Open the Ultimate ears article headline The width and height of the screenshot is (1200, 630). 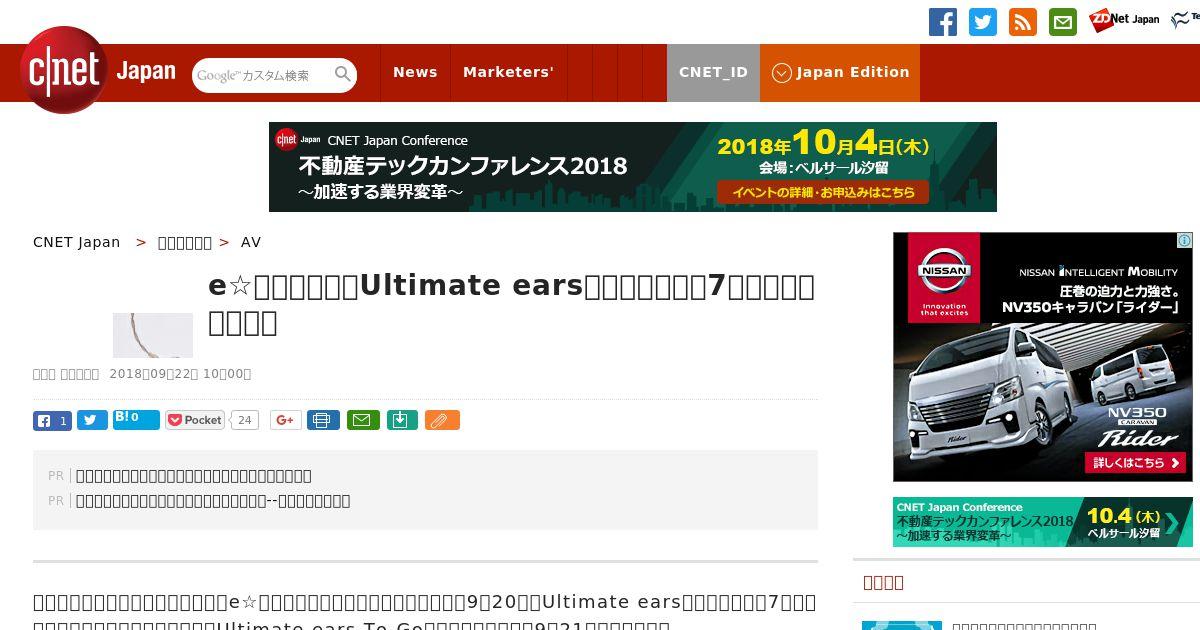[x=511, y=304]
